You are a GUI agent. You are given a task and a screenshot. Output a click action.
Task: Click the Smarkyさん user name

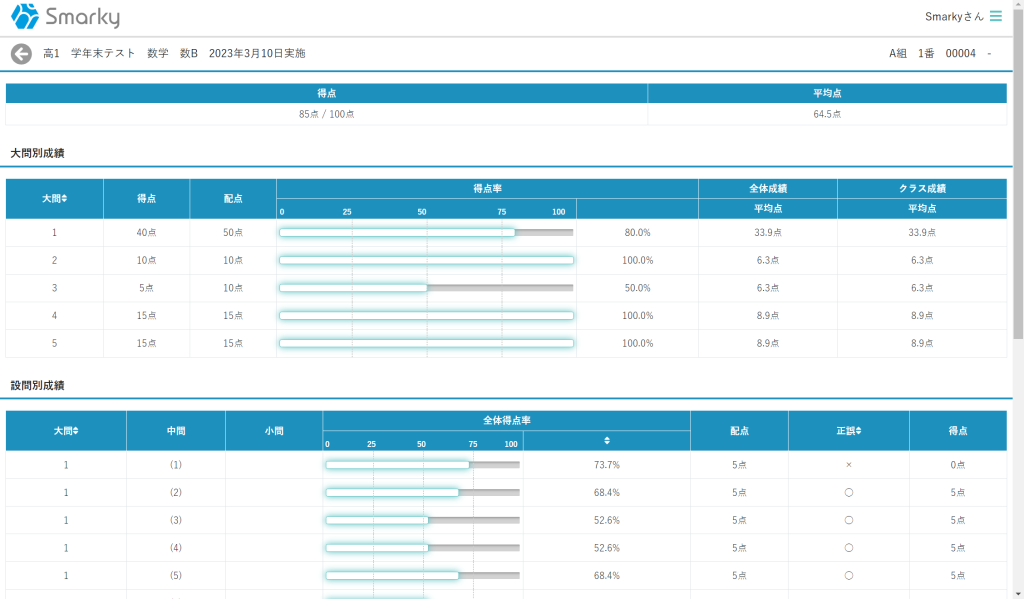click(x=954, y=16)
